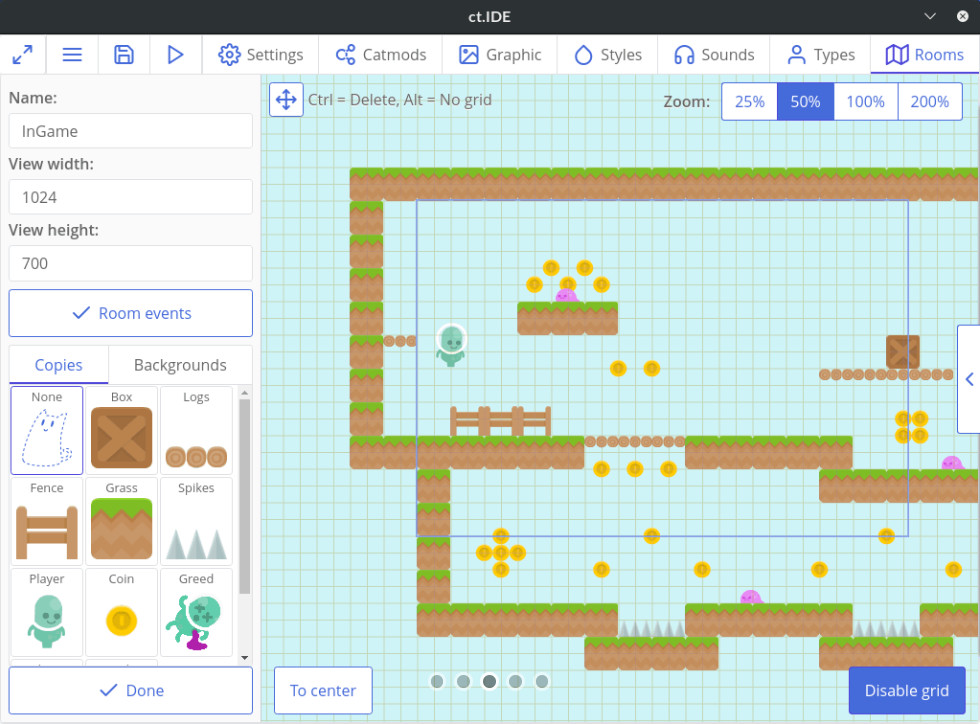Select the third dark pagination dot

tap(489, 681)
